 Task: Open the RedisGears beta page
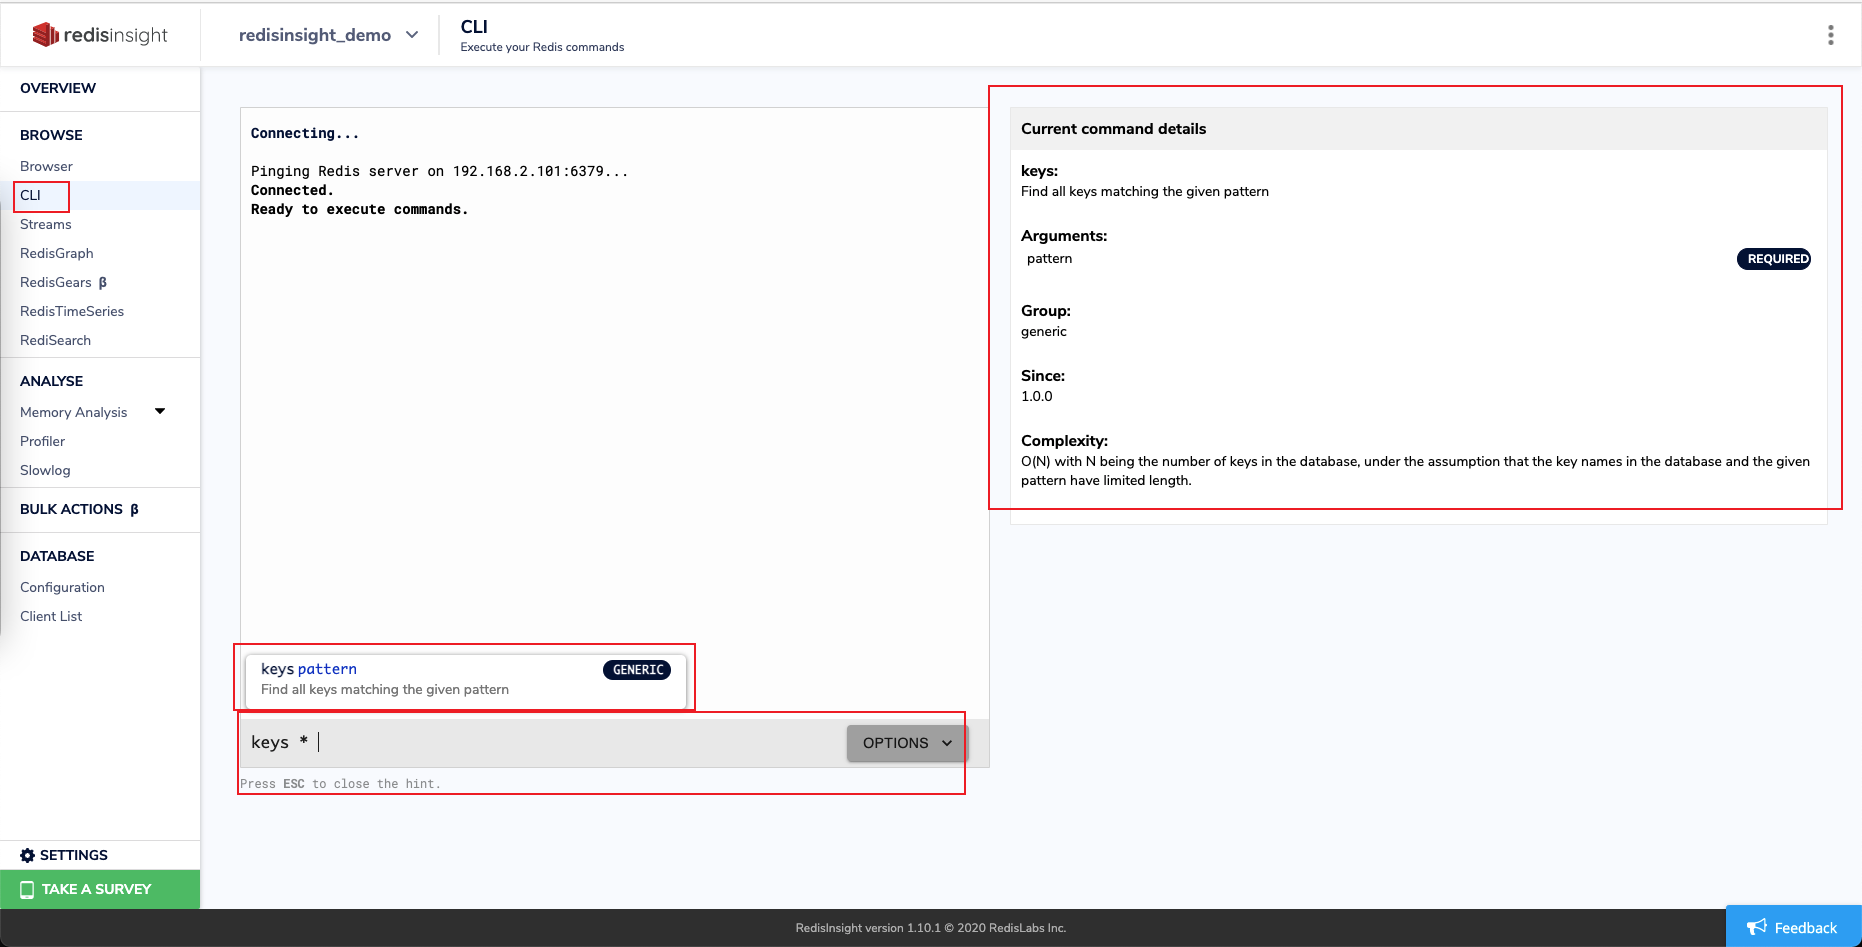[x=63, y=282]
